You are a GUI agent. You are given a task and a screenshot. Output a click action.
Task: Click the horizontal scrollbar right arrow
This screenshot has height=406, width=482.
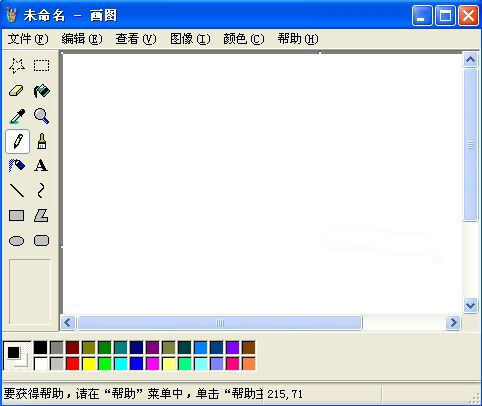(x=453, y=323)
